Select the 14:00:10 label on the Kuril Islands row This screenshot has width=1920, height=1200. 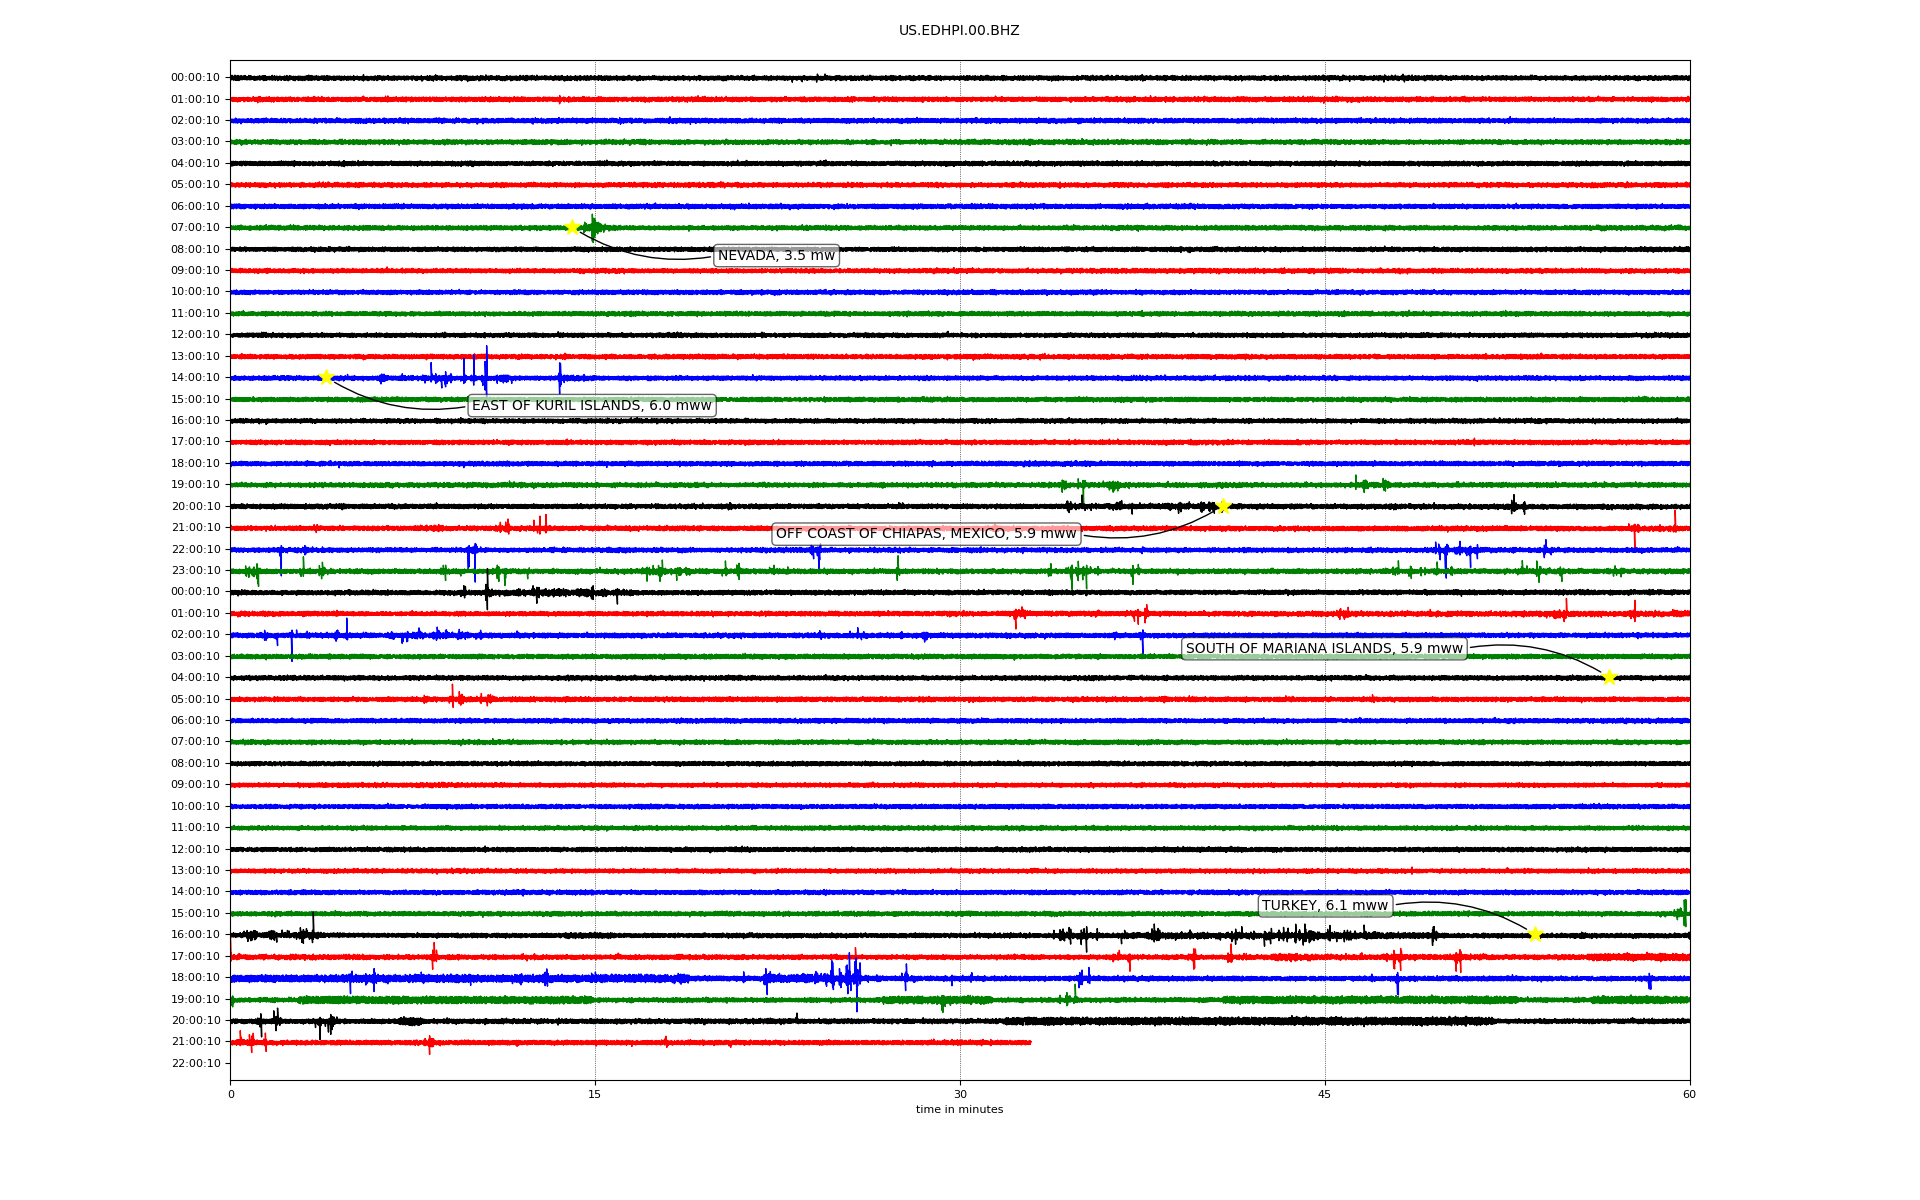pos(195,377)
